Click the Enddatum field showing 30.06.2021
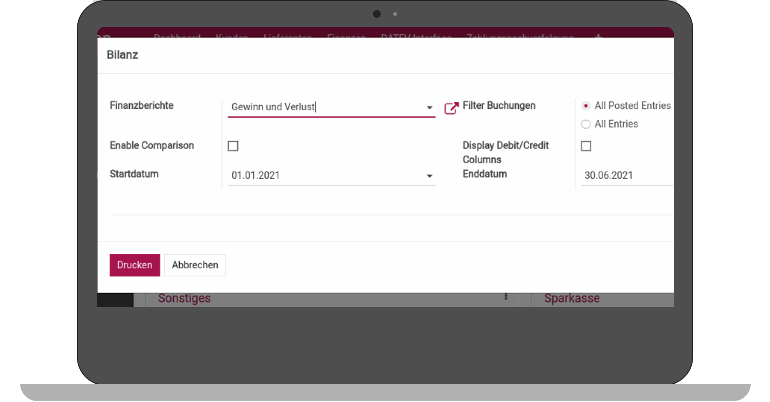 click(x=625, y=175)
